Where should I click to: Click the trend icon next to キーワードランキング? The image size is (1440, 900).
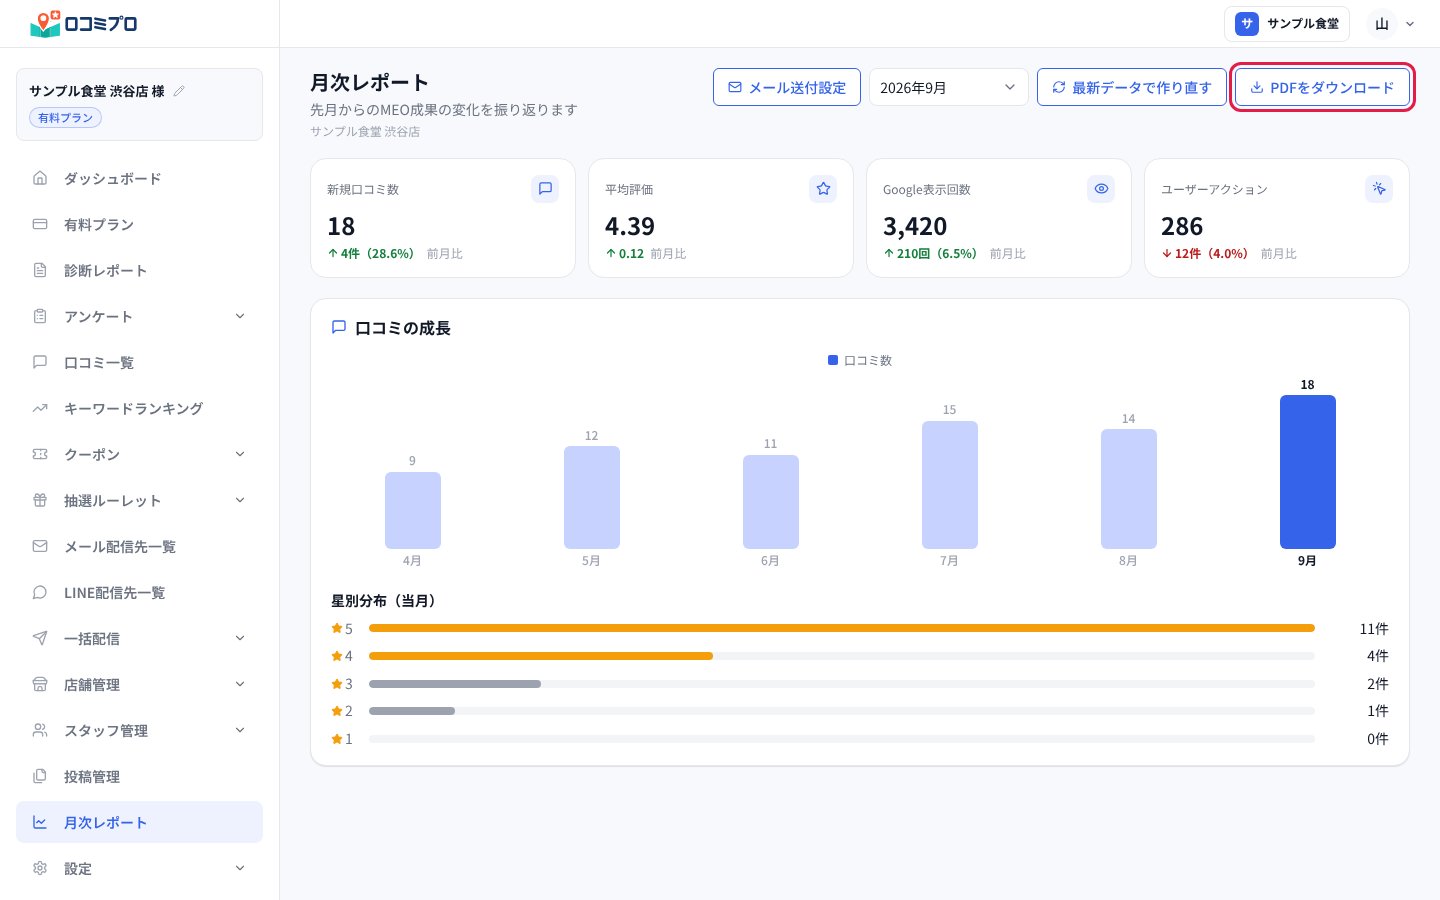pyautogui.click(x=40, y=408)
